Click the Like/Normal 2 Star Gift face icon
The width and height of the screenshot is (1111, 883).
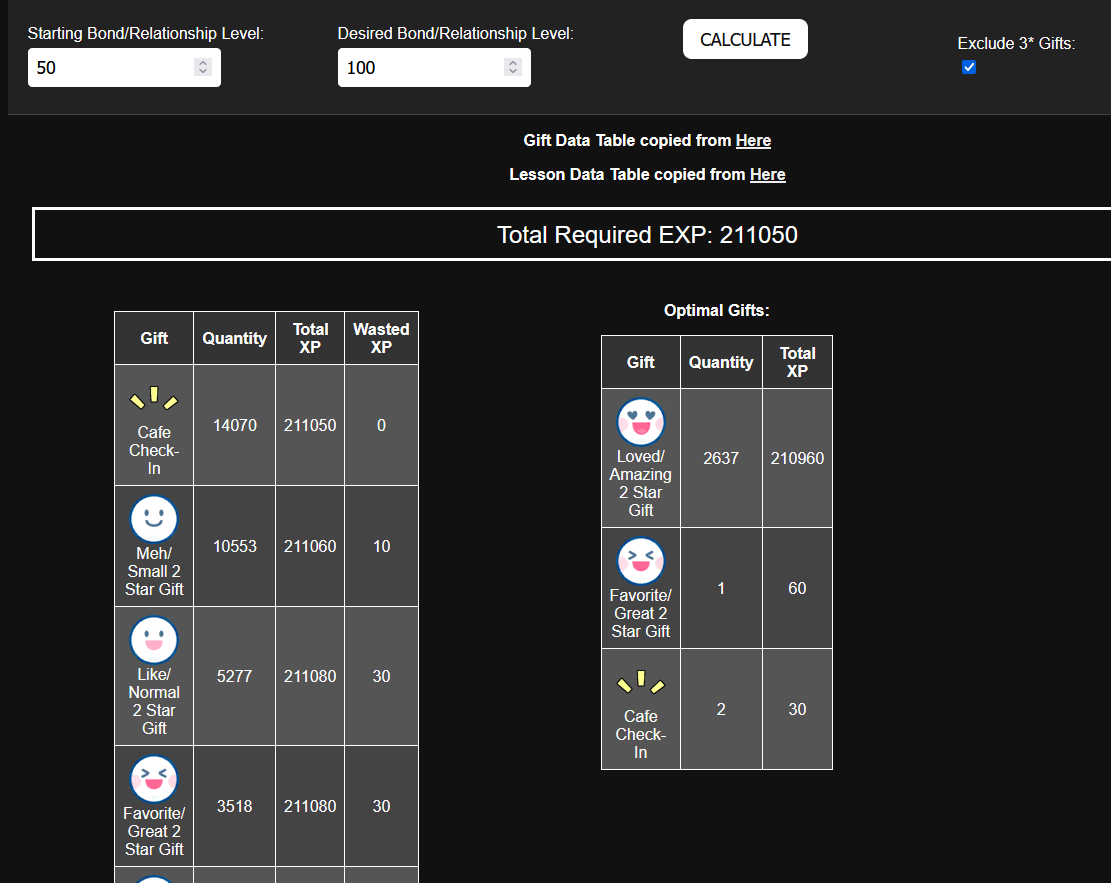154,640
